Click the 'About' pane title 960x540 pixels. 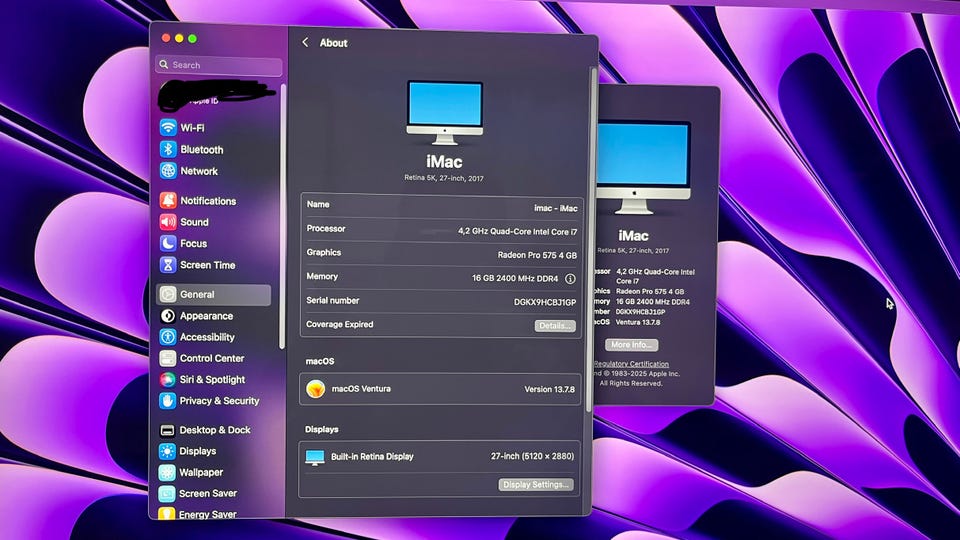coord(334,43)
